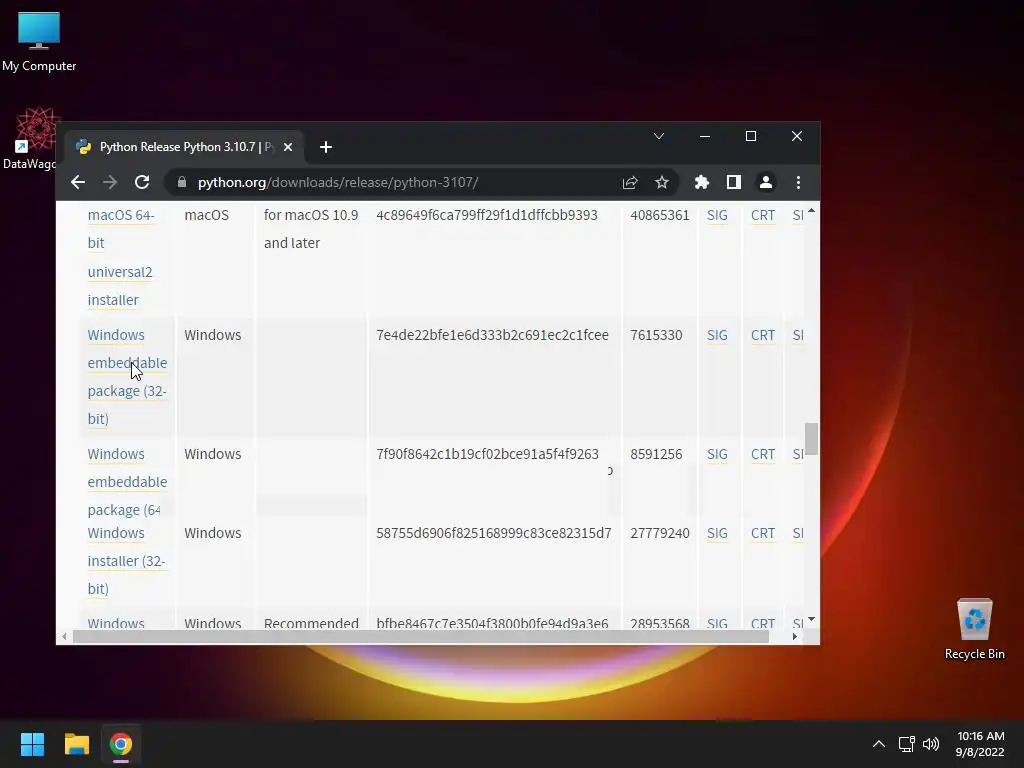The width and height of the screenshot is (1024, 768).
Task: Select the Python Release Python 3.10.7 tab
Action: click(182, 147)
